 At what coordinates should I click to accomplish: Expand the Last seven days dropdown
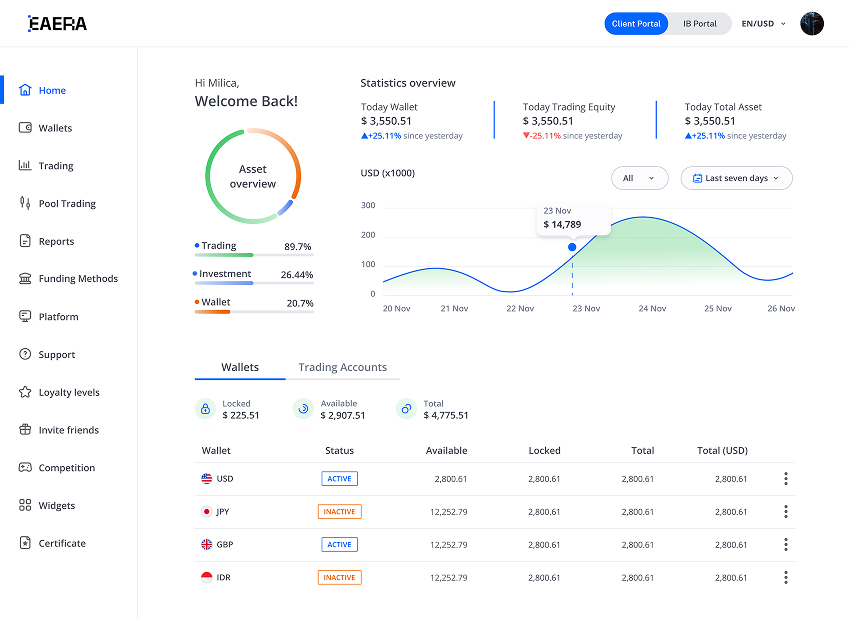(736, 178)
